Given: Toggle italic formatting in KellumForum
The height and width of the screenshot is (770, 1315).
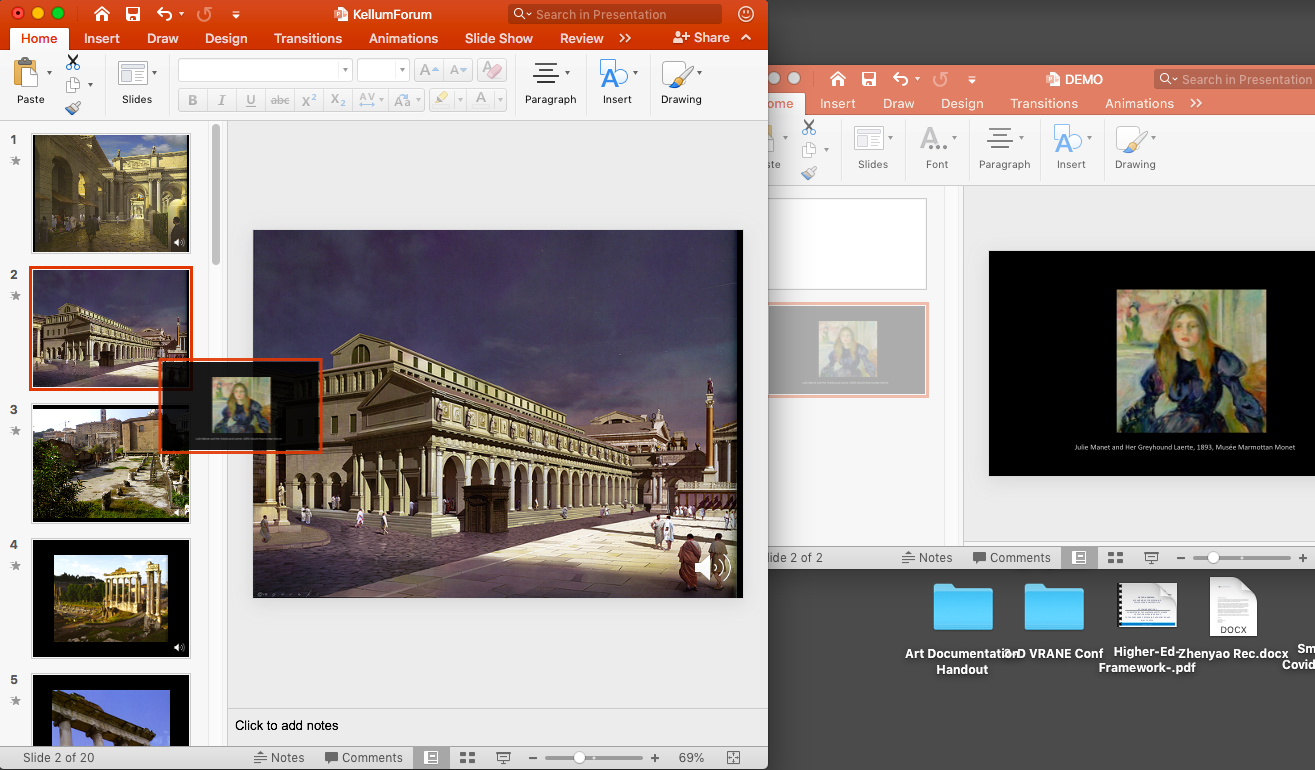Looking at the screenshot, I should pos(222,100).
